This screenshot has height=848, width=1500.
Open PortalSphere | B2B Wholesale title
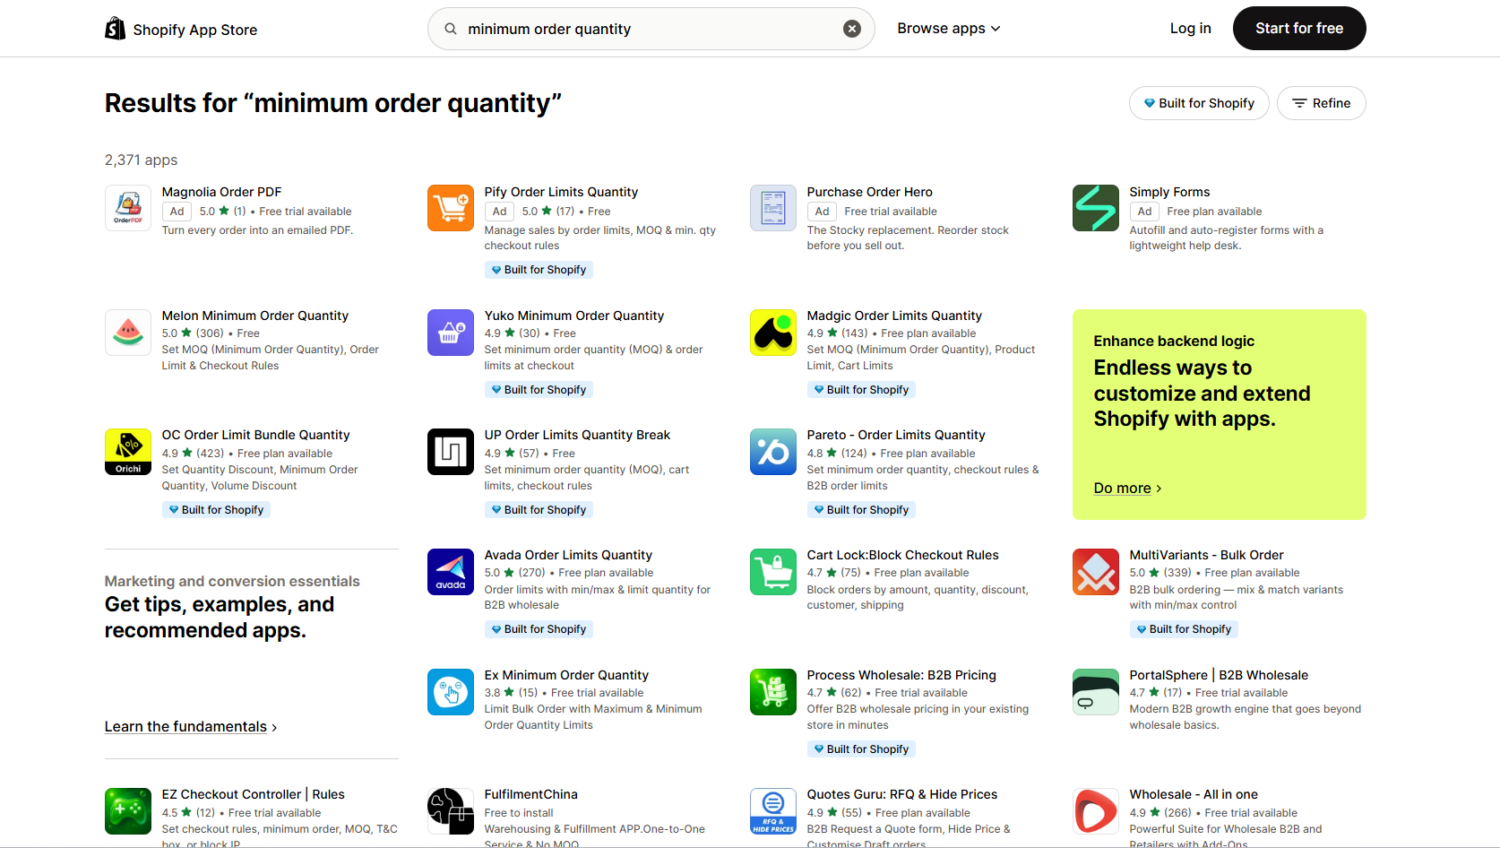point(1218,675)
